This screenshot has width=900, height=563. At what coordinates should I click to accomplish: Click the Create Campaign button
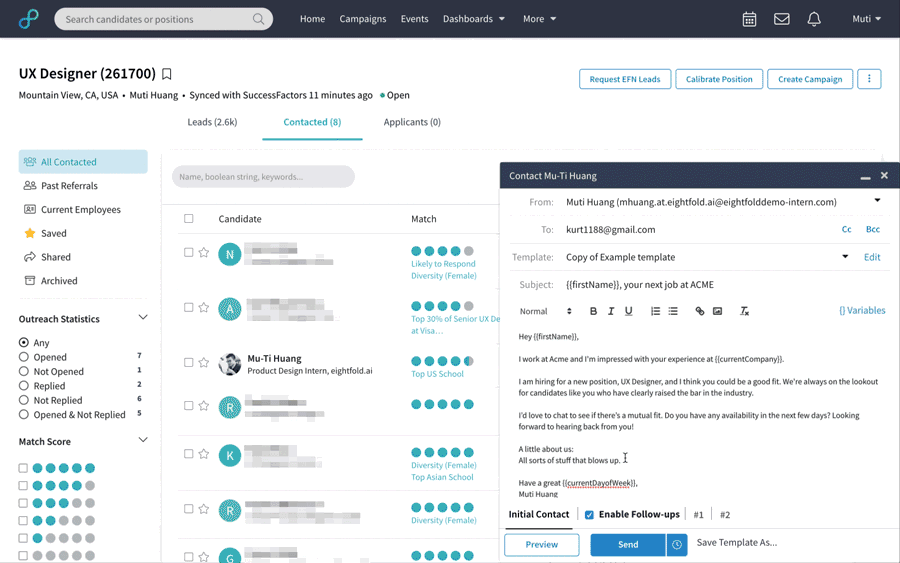(810, 79)
